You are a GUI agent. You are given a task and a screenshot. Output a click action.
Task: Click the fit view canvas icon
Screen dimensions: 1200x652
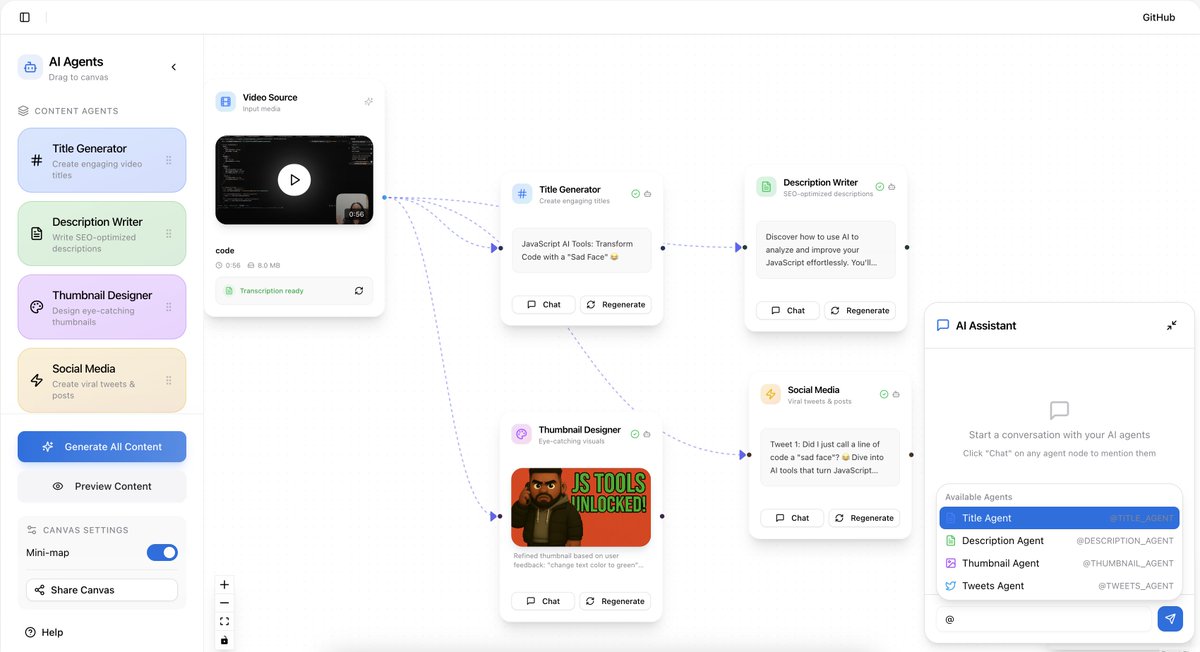tap(224, 621)
